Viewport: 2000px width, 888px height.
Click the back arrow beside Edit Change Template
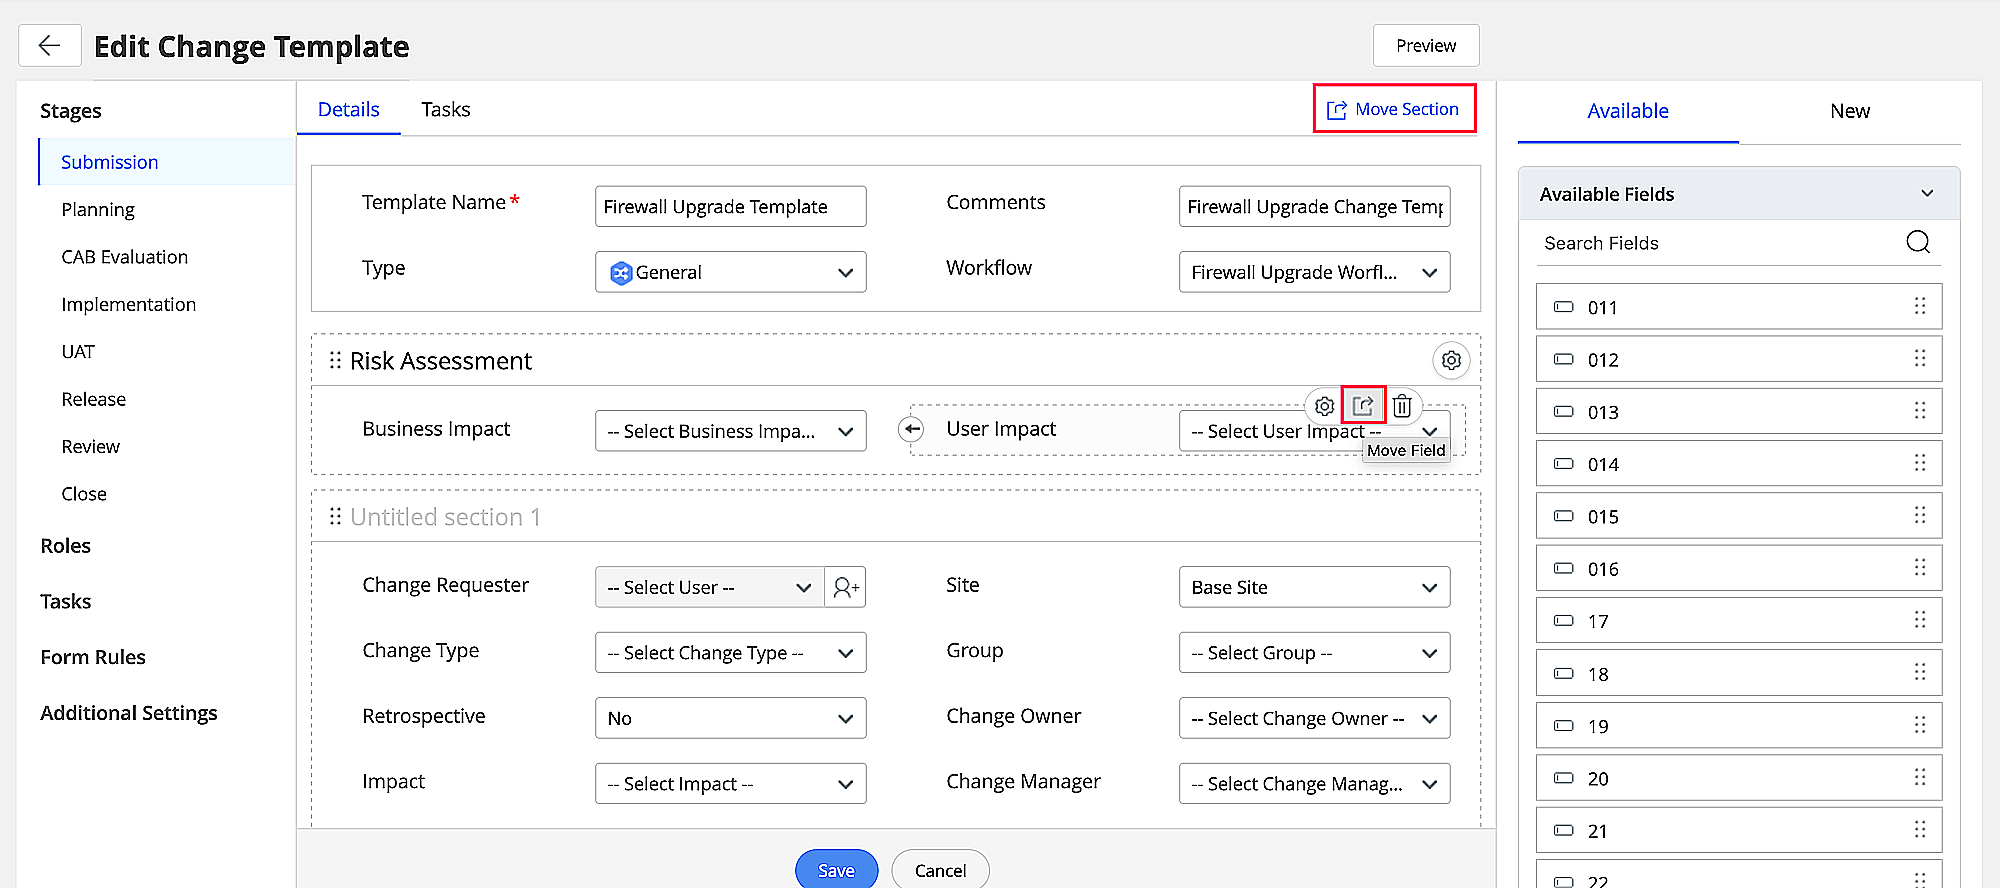point(49,46)
